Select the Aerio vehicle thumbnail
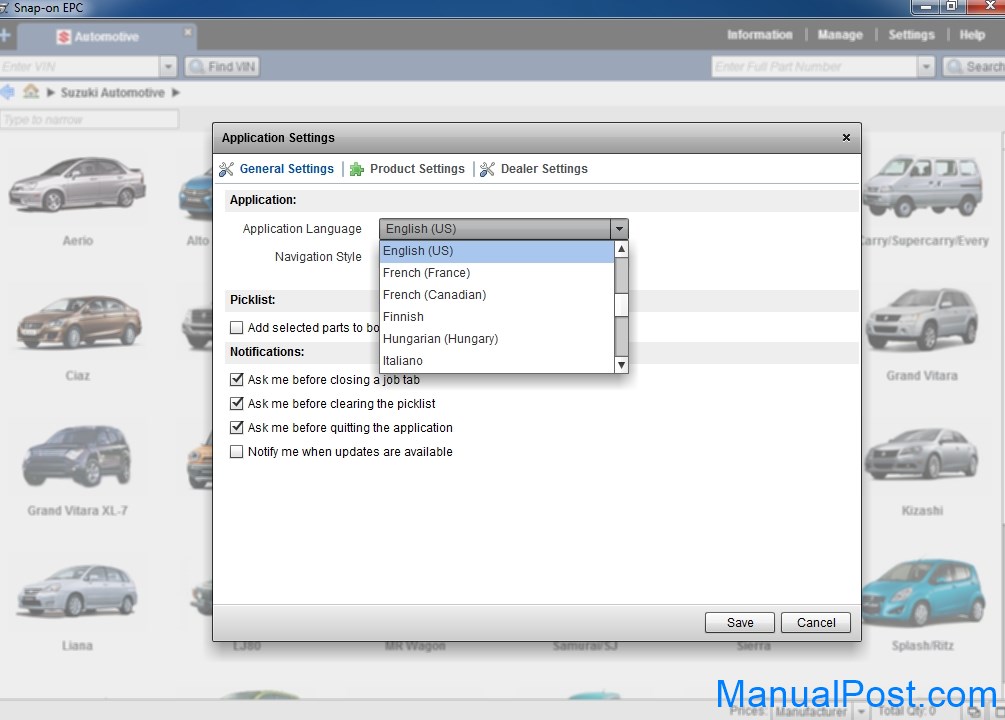The image size is (1005, 720). point(78,185)
